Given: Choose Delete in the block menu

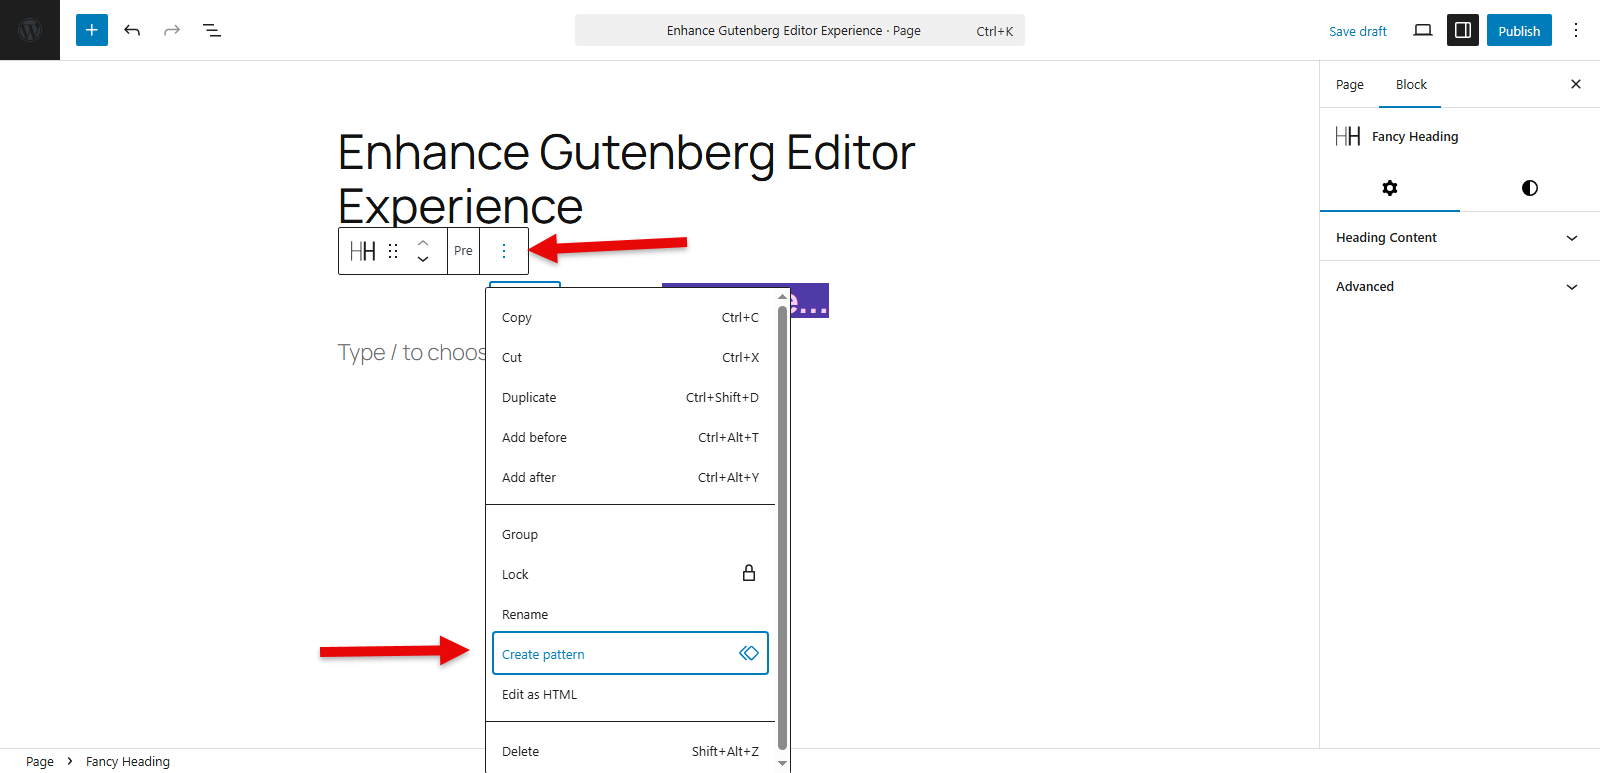Looking at the screenshot, I should pyautogui.click(x=630, y=751).
